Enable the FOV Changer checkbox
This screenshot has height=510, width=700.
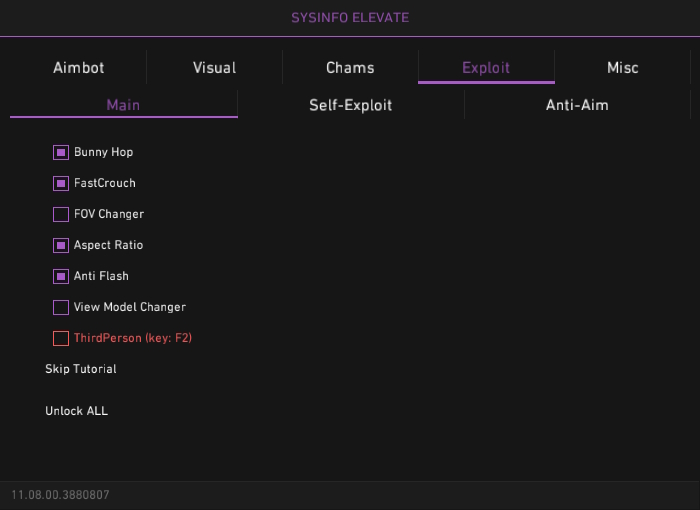pyautogui.click(x=61, y=215)
